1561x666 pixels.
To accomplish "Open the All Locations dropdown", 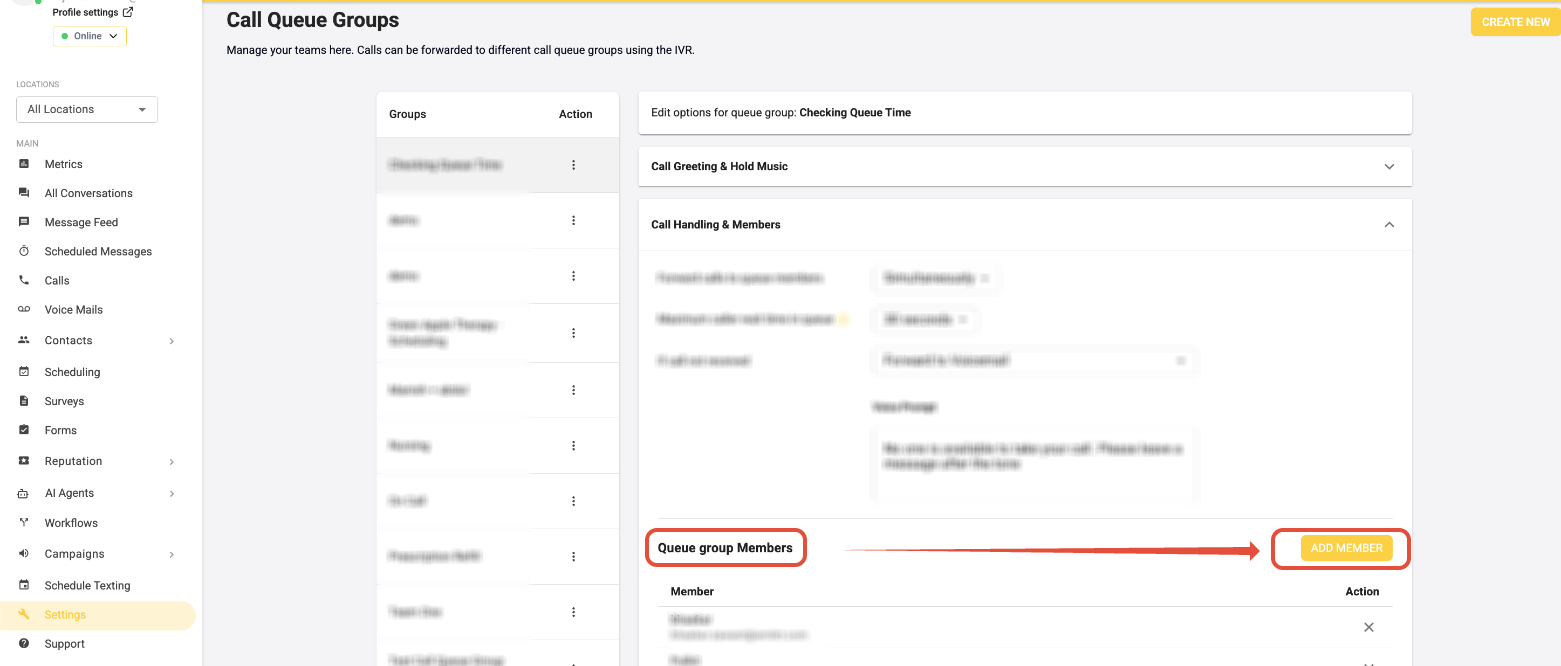I will 87,109.
